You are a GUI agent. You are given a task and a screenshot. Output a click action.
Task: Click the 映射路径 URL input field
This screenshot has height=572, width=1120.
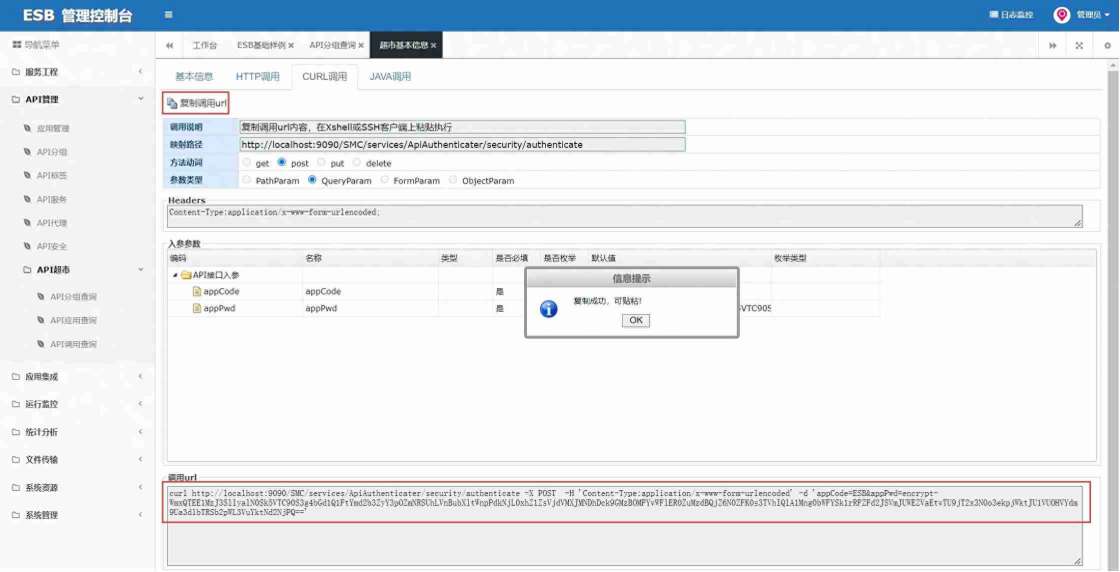coord(462,144)
